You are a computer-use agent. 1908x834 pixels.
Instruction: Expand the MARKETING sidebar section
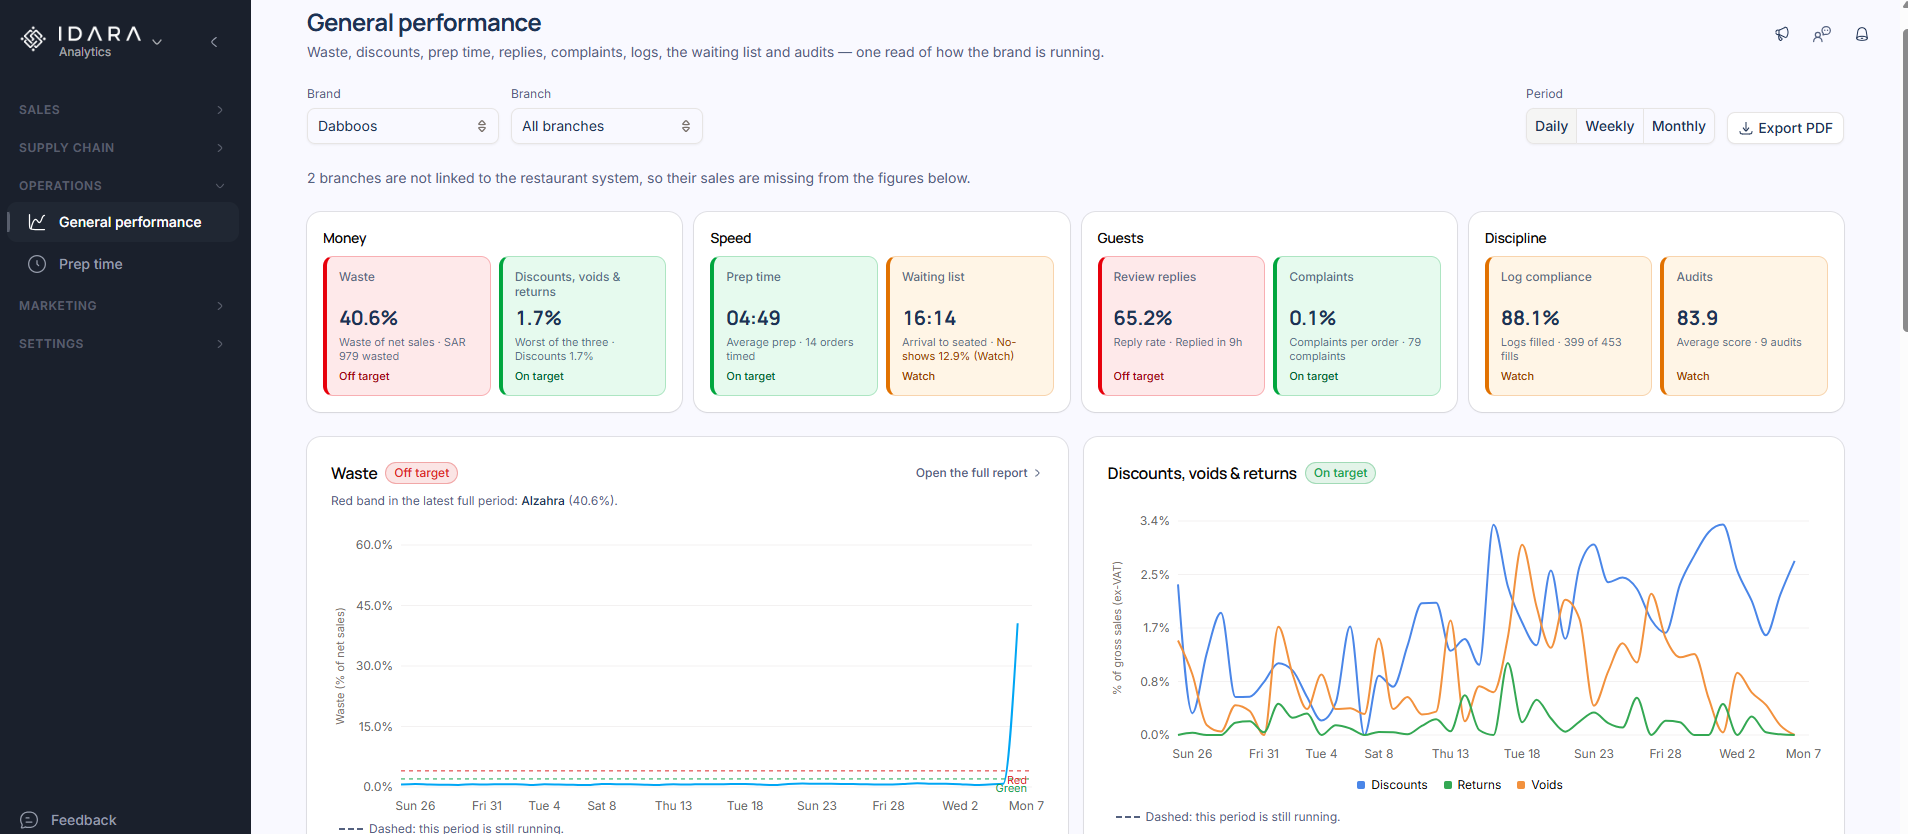121,306
